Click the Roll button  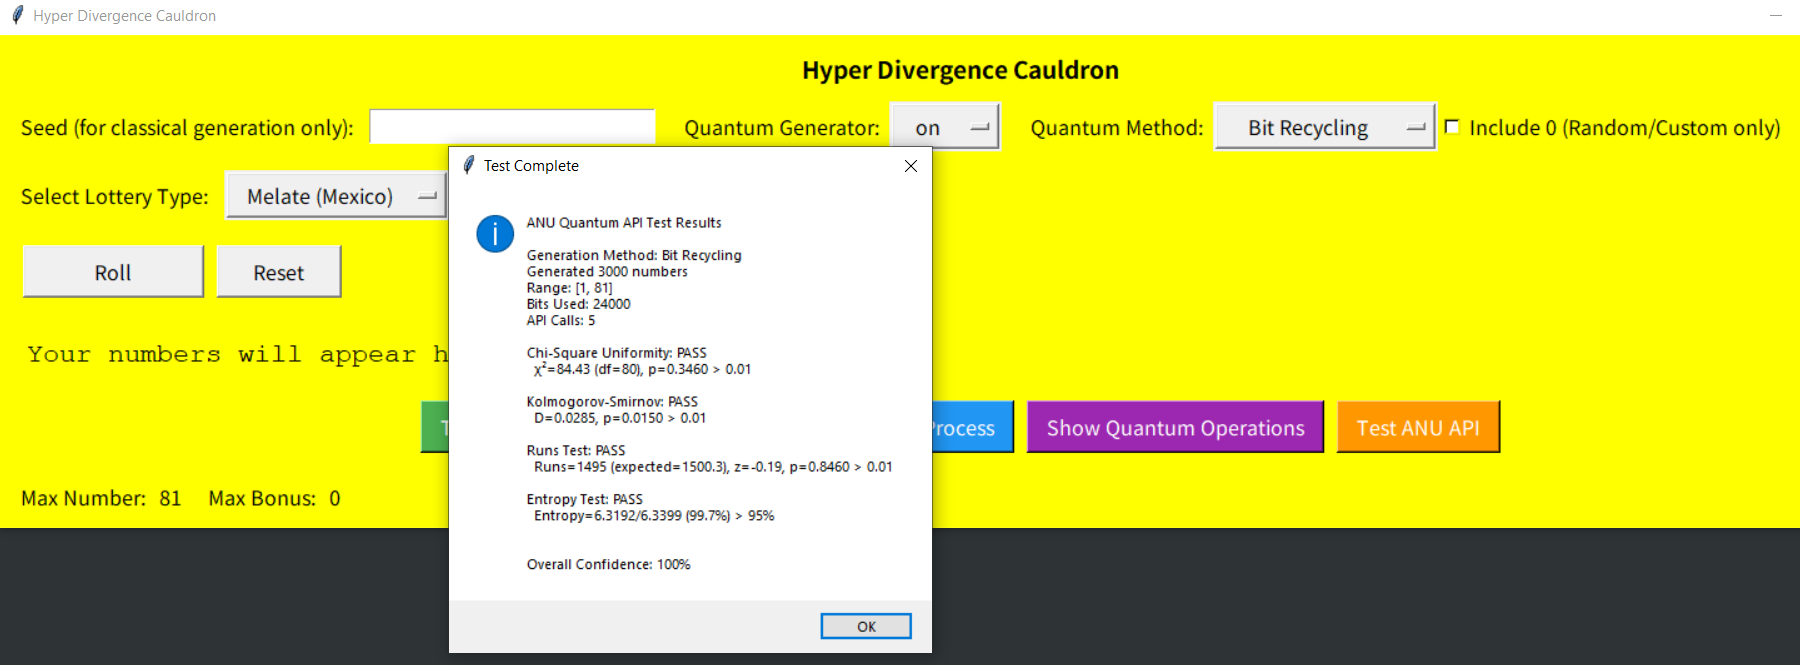click(113, 272)
